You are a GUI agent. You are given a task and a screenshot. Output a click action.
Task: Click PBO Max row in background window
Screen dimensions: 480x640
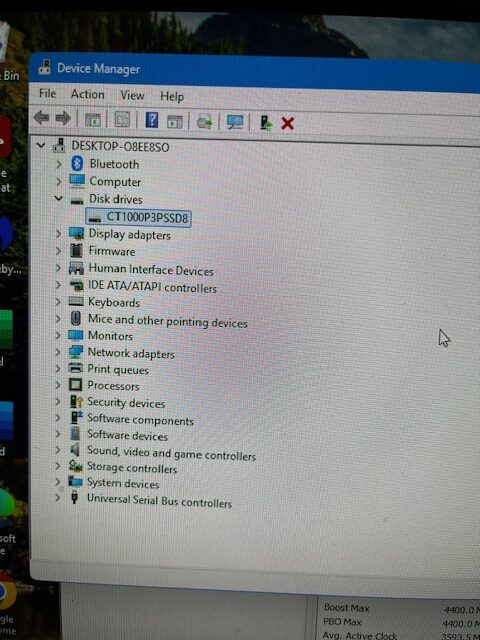coord(402,622)
